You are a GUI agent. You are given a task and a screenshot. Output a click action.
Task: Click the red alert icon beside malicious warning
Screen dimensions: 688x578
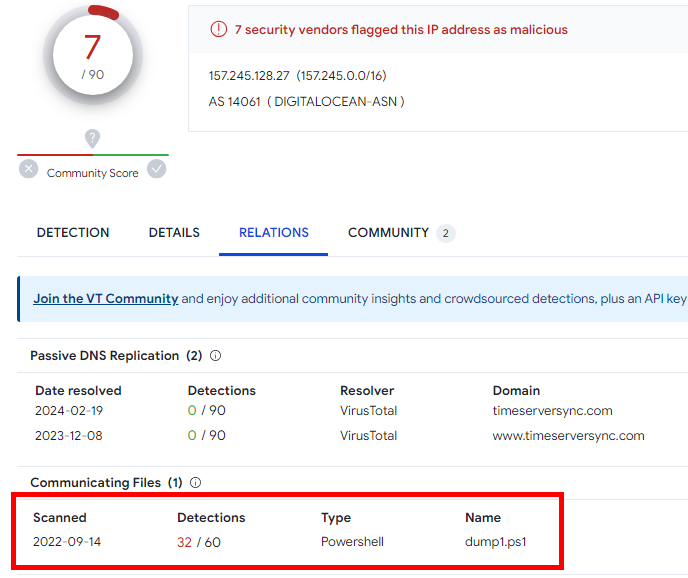[x=218, y=30]
